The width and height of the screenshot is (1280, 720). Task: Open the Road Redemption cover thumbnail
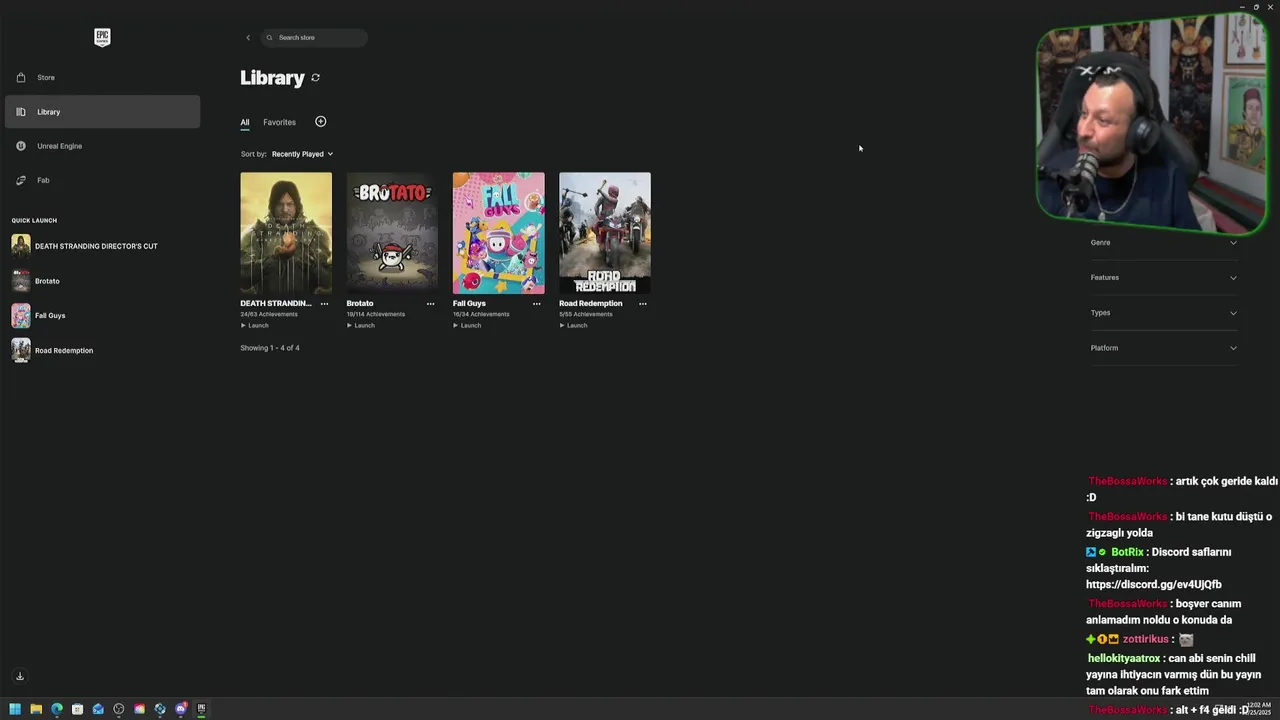pos(605,233)
